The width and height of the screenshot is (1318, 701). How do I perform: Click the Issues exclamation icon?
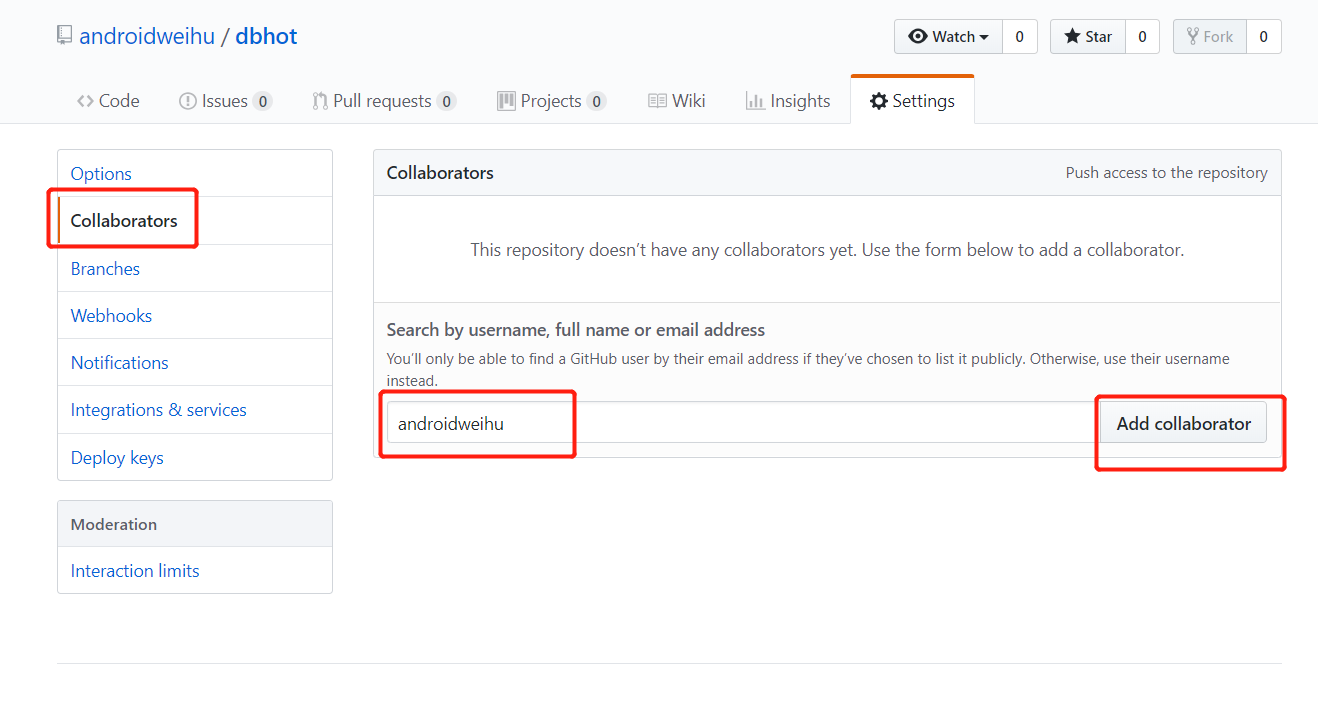(187, 101)
